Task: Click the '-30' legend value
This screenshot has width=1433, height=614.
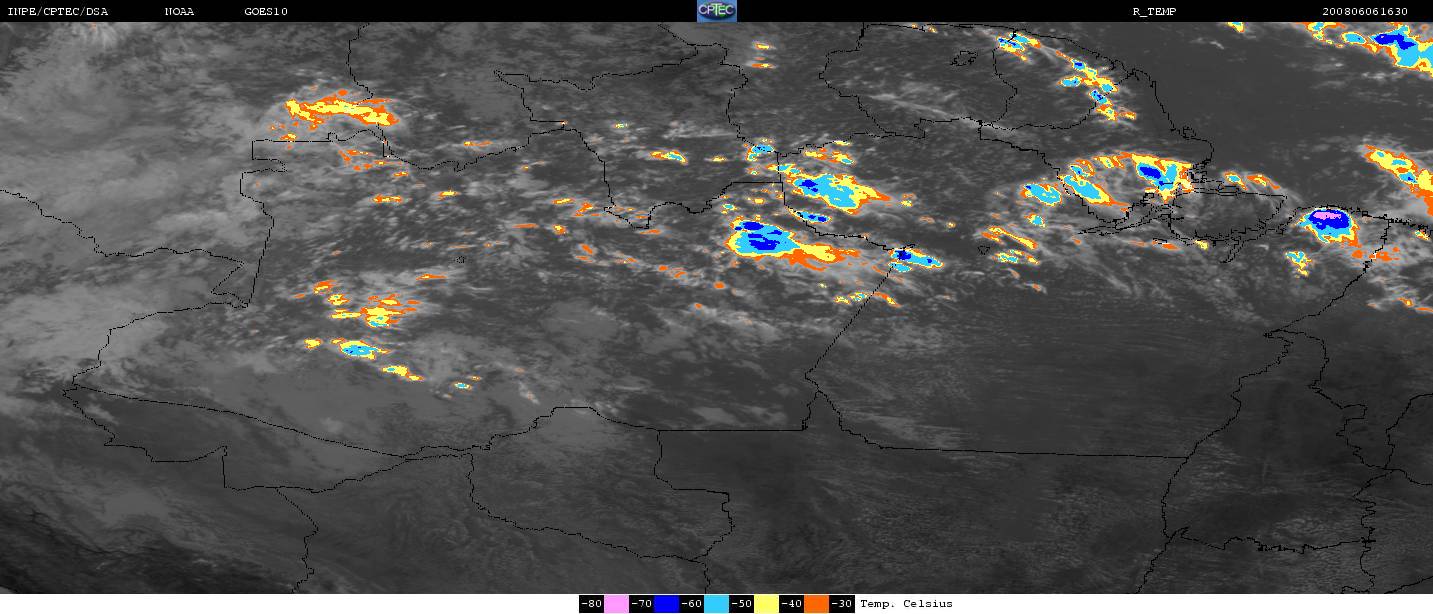Action: (842, 604)
